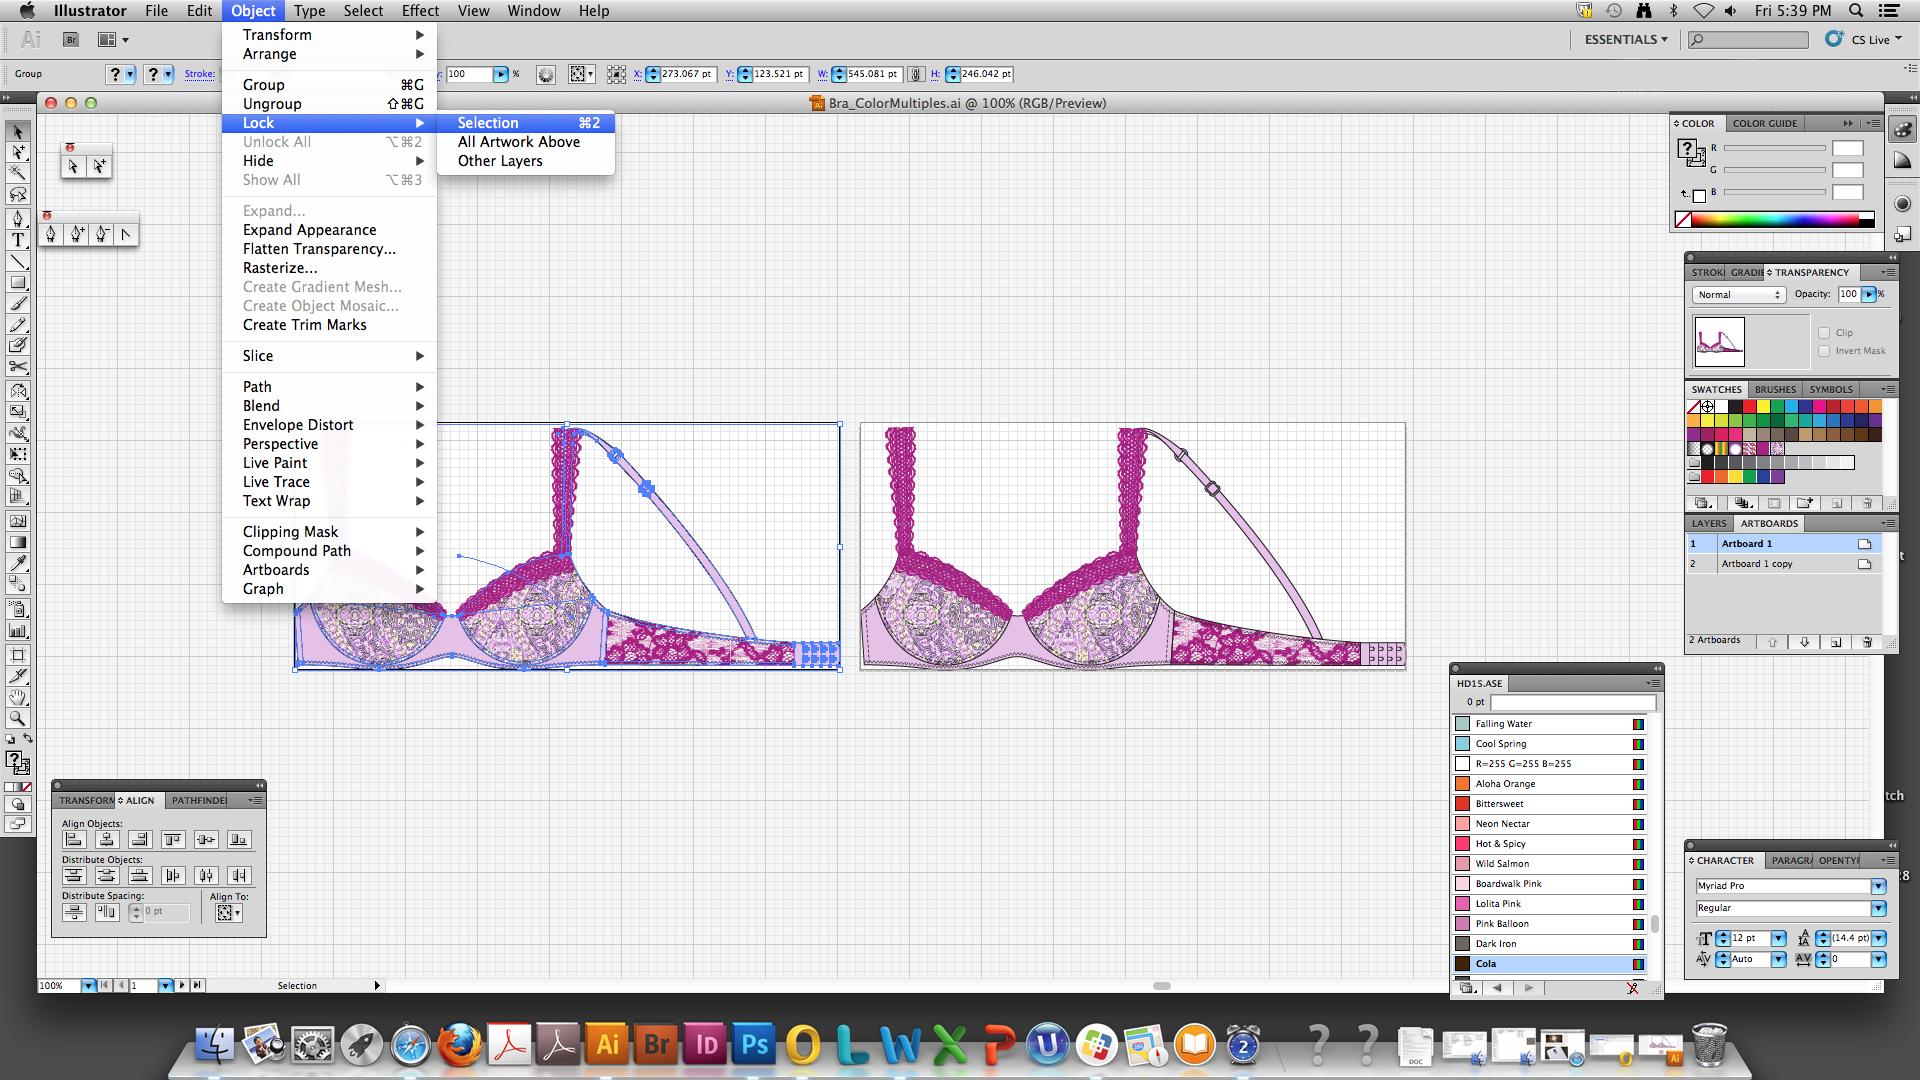Click the Illustrator icon in Dock

[x=607, y=1046]
